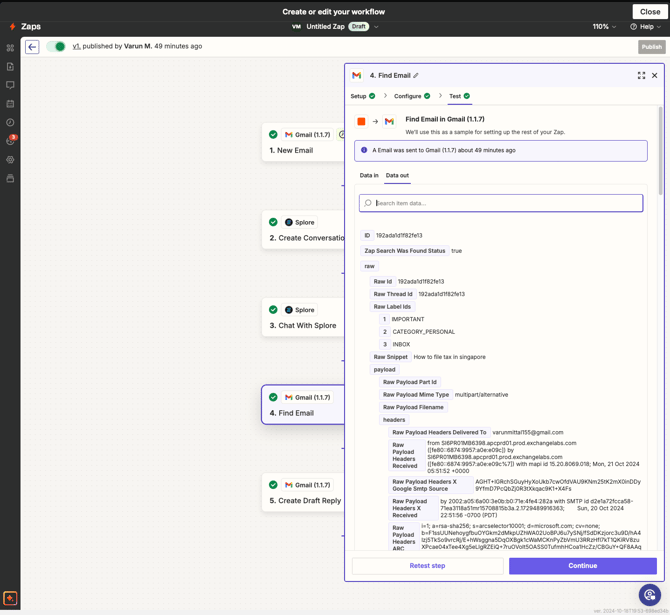Rename step with pencil icon next to Find Email
The width and height of the screenshot is (670, 615).
[416, 76]
